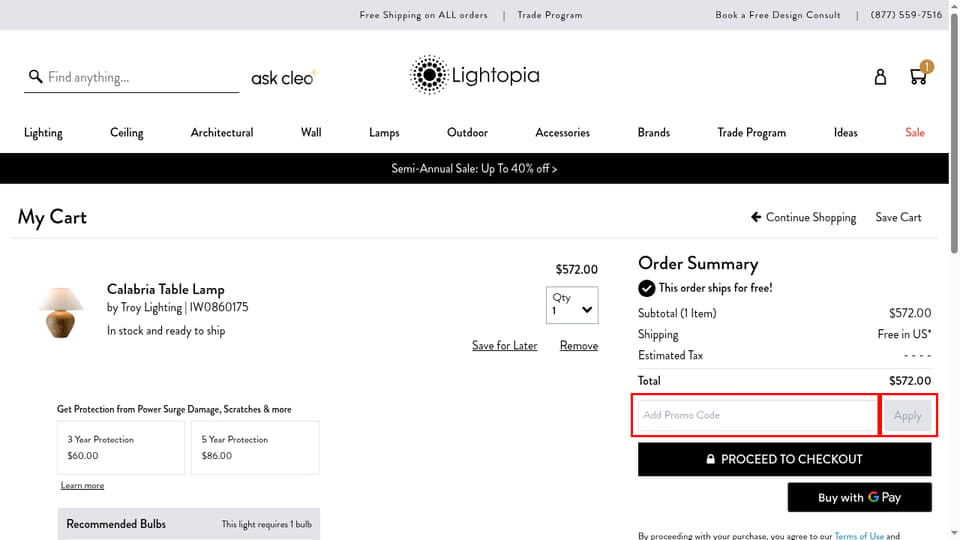This screenshot has width=960, height=540.
Task: Click Free Shipping on ALL orders link
Action: (x=424, y=15)
